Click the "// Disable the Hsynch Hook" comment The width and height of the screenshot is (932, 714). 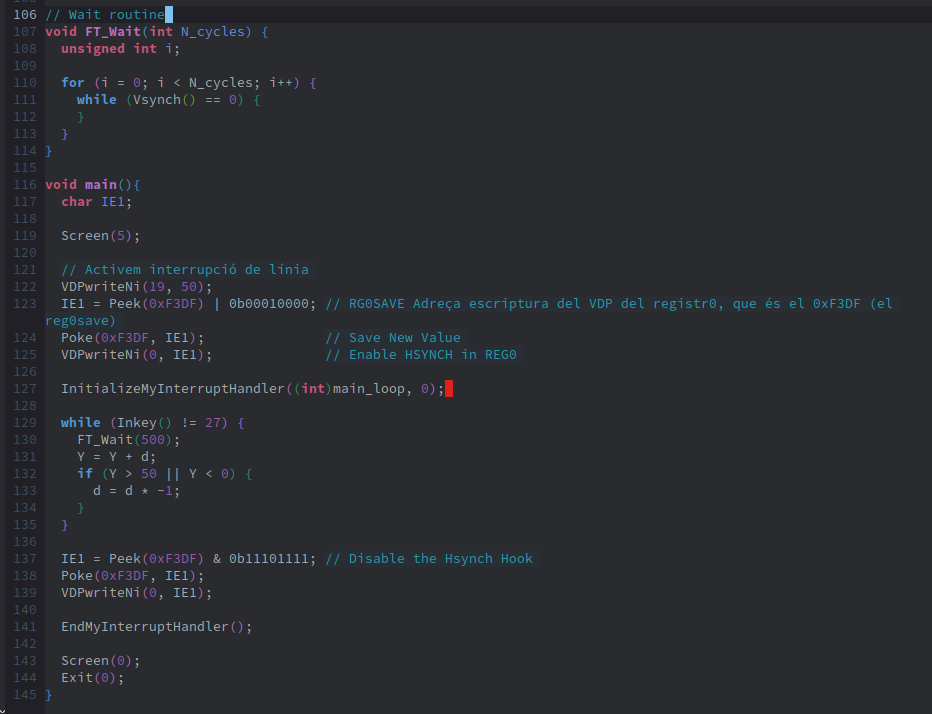(x=429, y=559)
